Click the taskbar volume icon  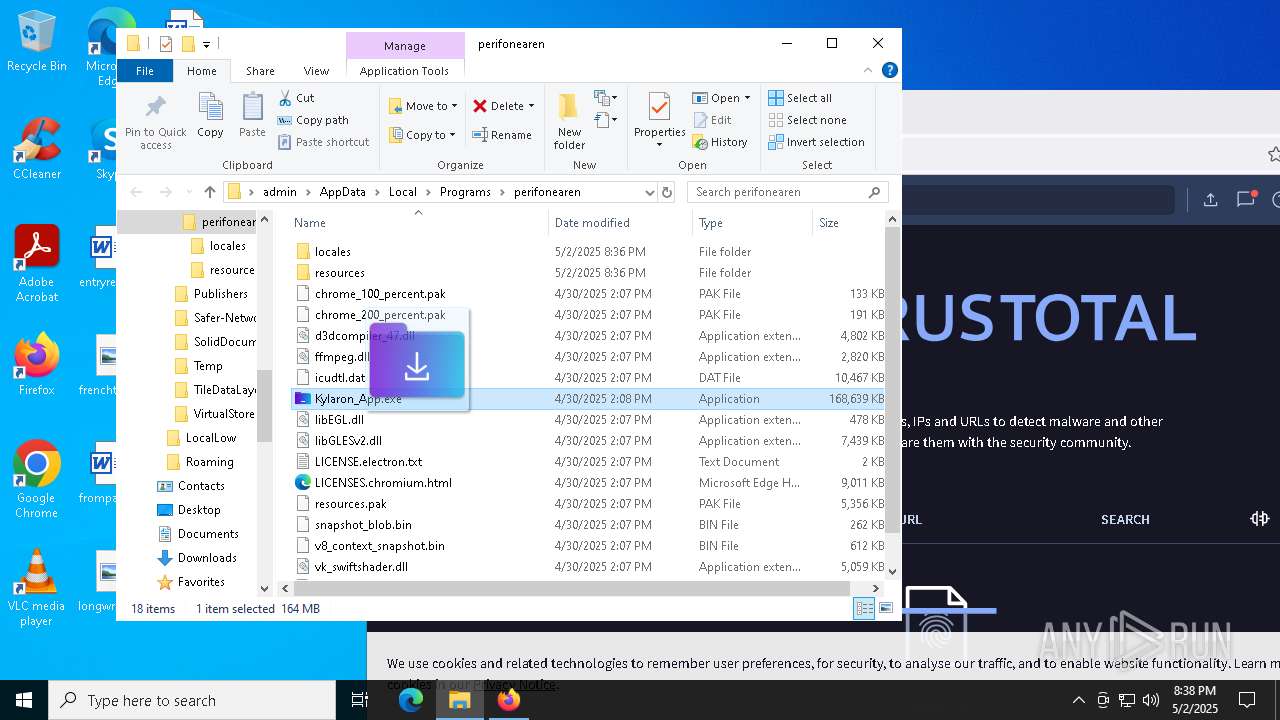tap(1150, 700)
